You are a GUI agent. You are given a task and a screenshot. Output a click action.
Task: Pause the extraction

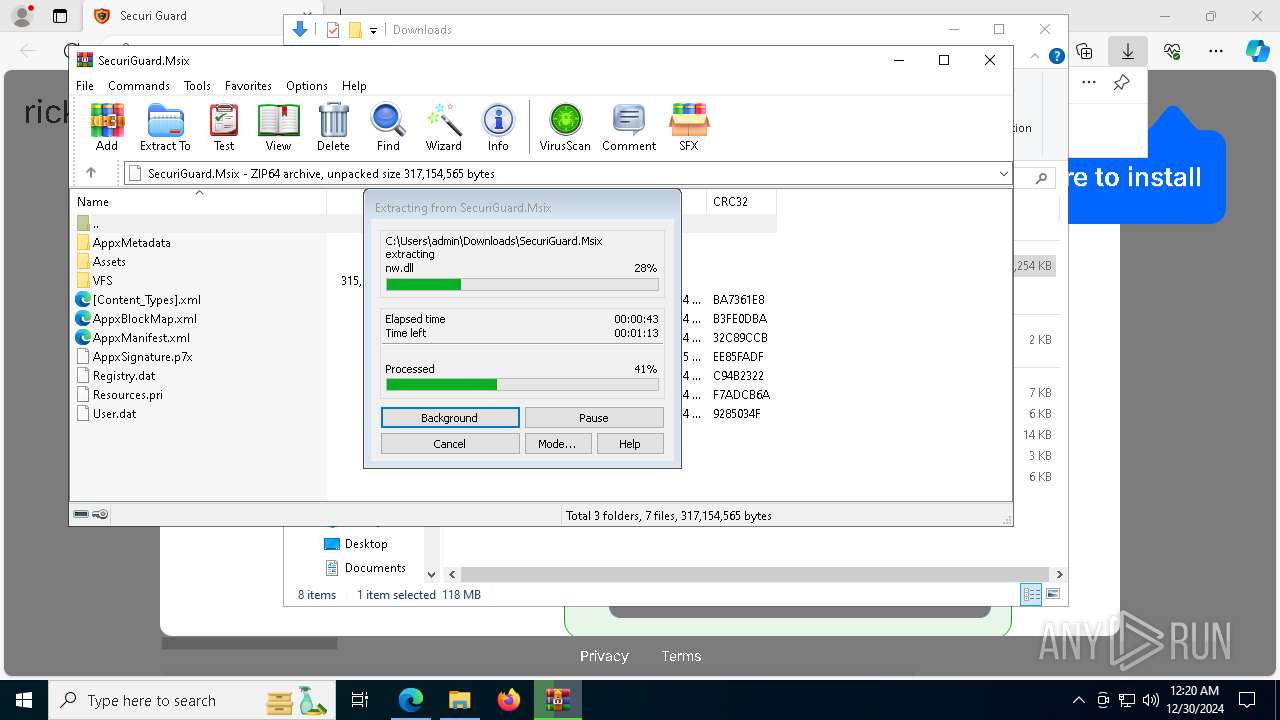pyautogui.click(x=594, y=418)
